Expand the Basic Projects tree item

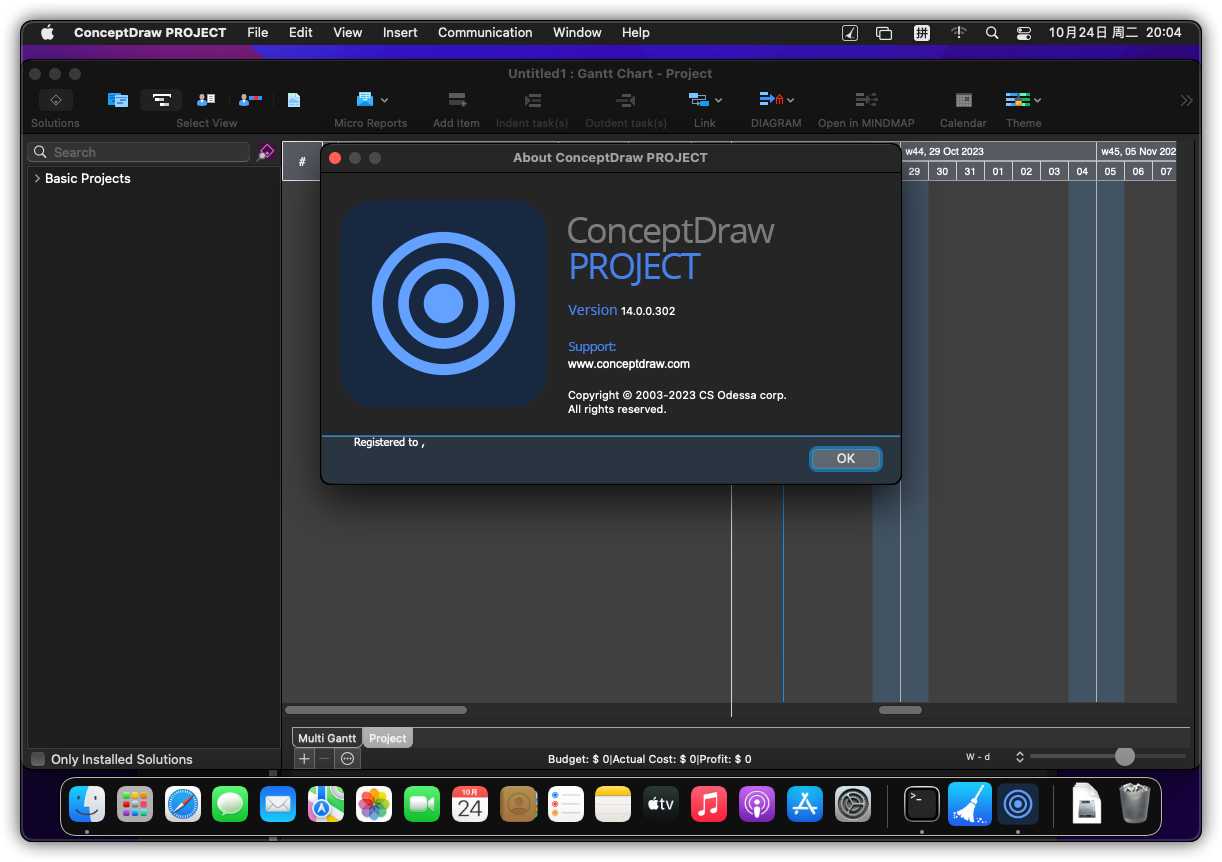pos(37,178)
